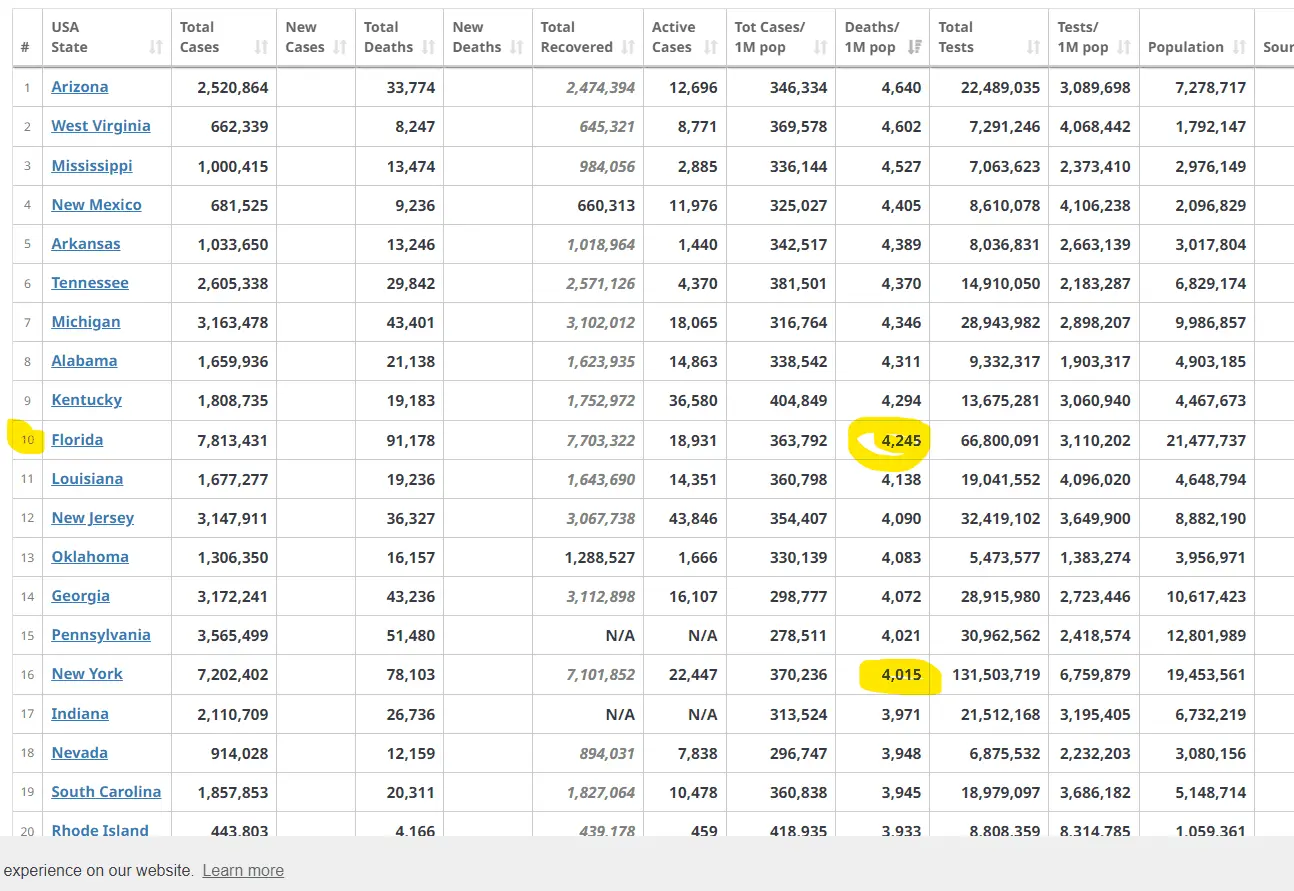This screenshot has width=1294, height=891.
Task: Open the West Virginia state page
Action: coord(101,126)
